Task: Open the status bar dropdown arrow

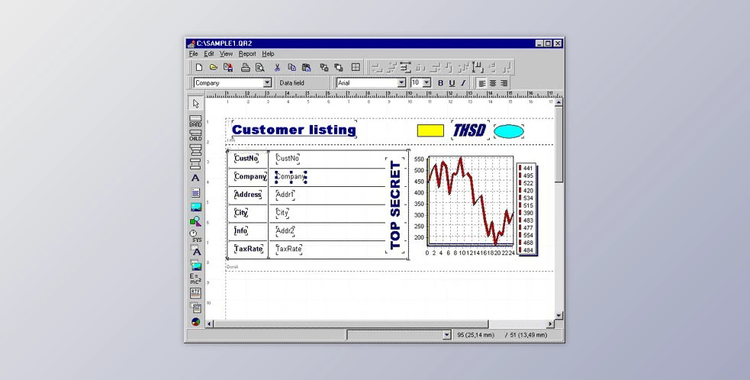Action: [x=447, y=335]
